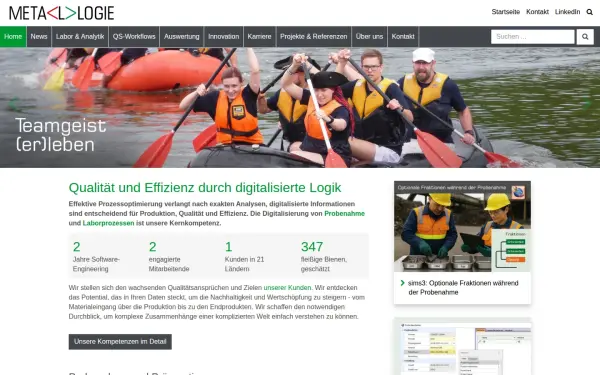Click the Jahre Software-Engineering counter
The width and height of the screenshot is (600, 375).
click(96, 256)
